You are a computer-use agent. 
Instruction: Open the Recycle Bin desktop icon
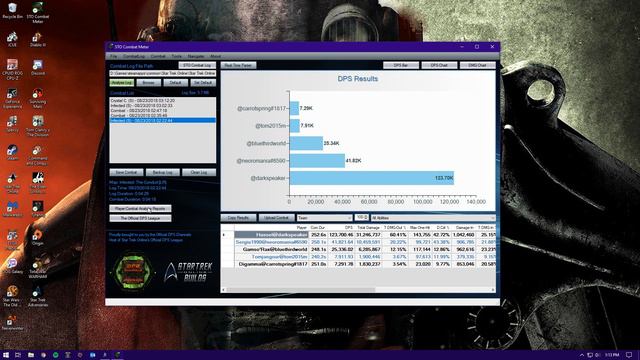(x=12, y=11)
